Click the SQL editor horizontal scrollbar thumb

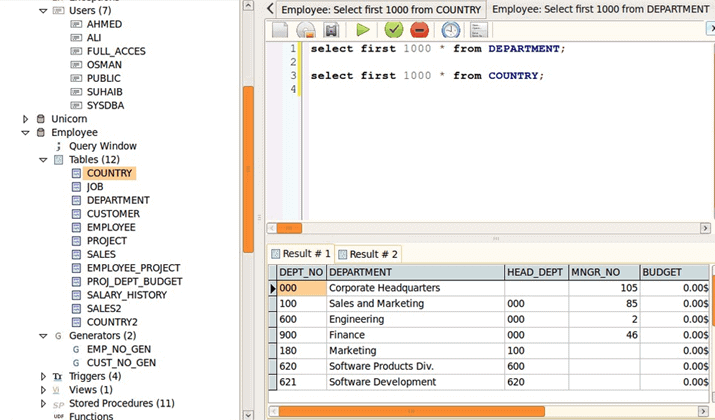click(x=289, y=228)
